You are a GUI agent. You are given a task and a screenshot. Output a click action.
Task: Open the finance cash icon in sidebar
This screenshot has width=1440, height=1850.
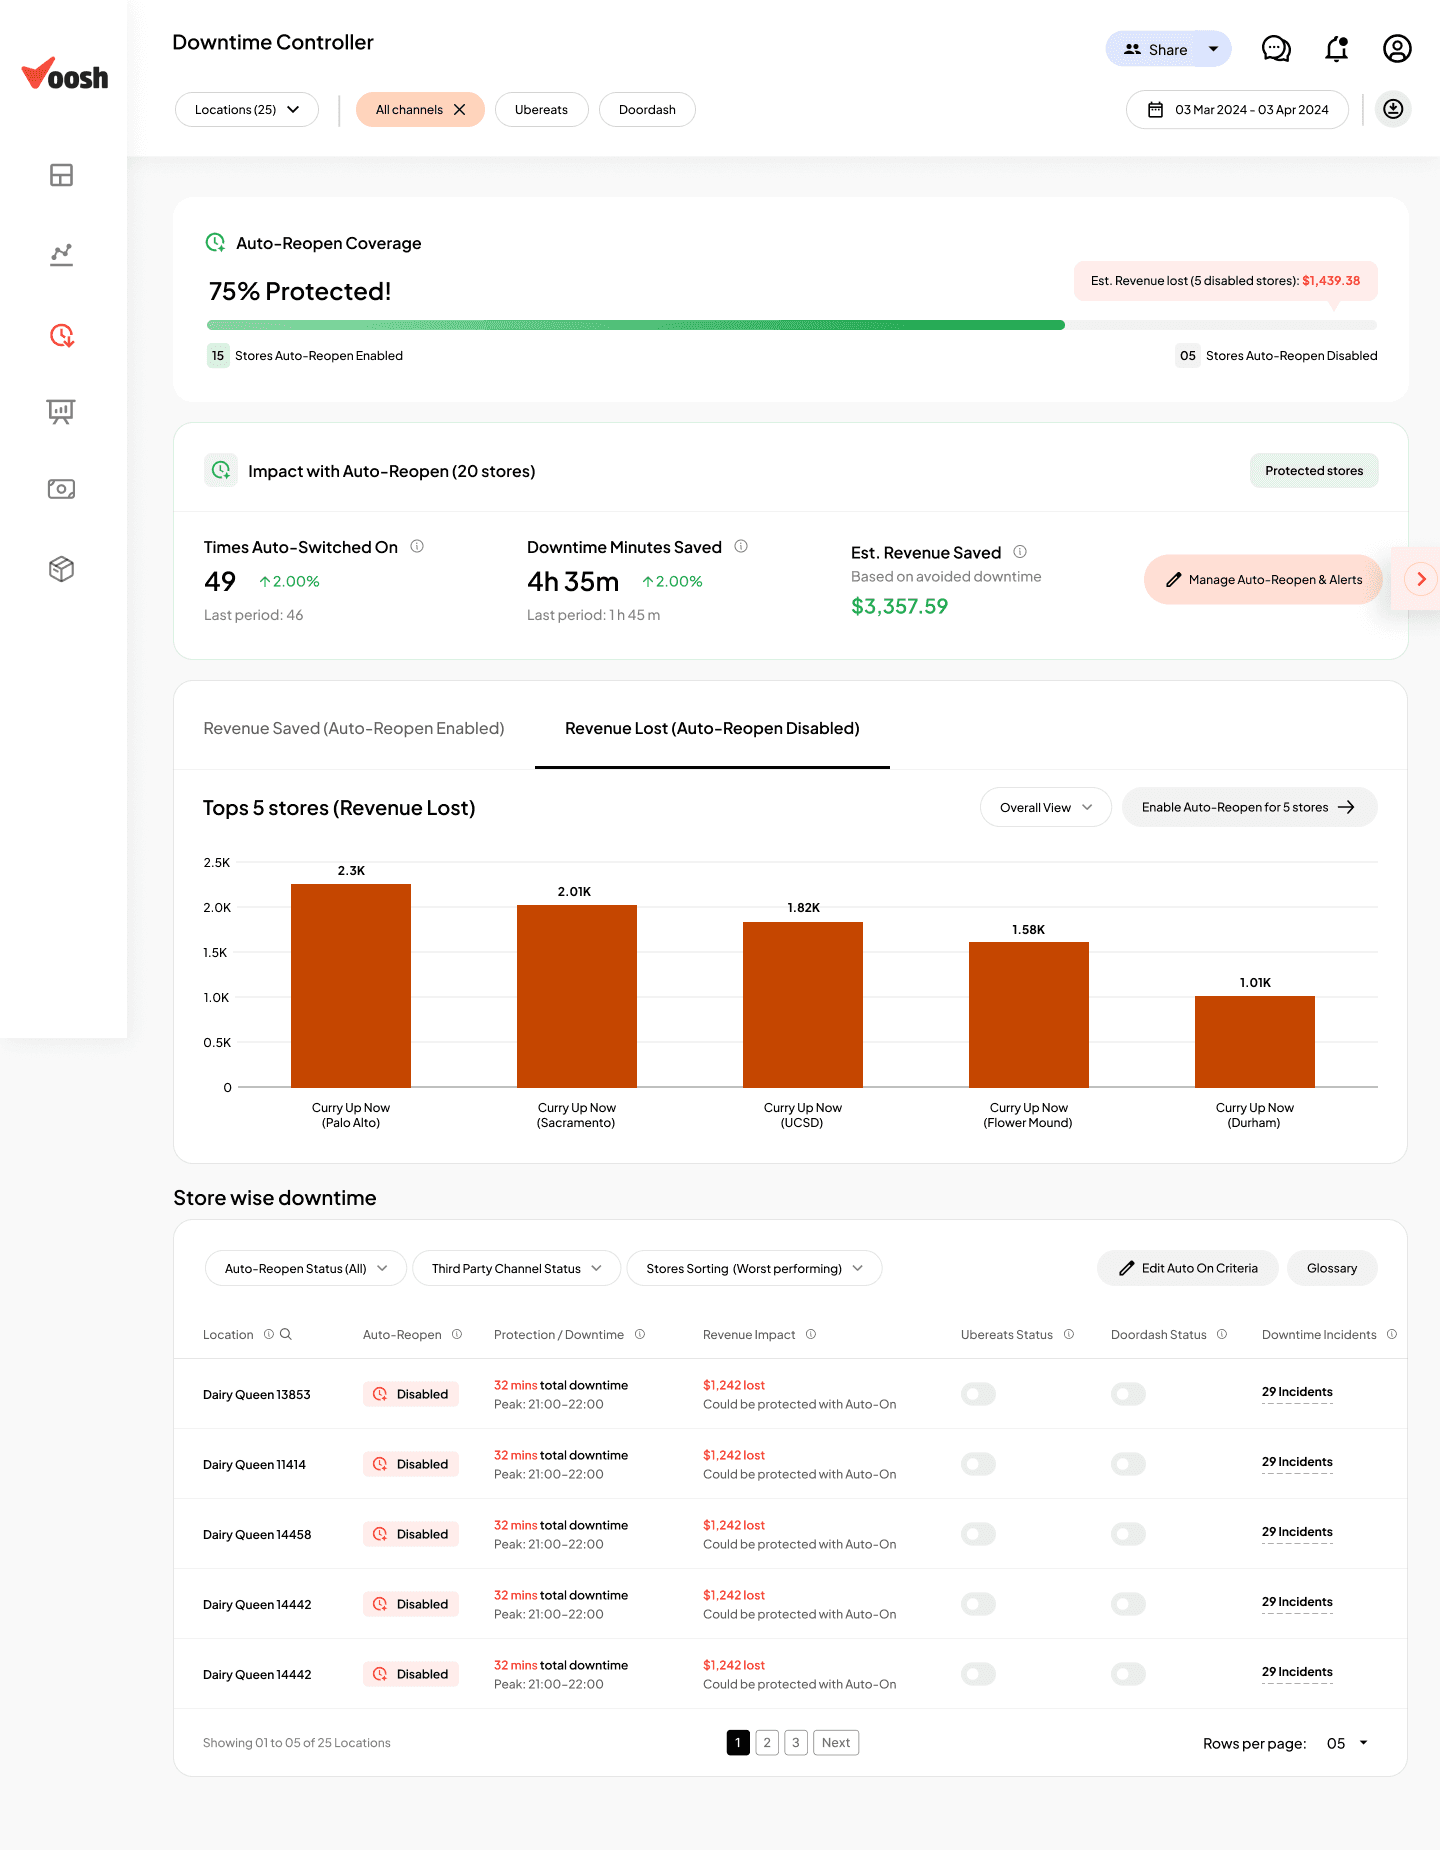coord(61,489)
